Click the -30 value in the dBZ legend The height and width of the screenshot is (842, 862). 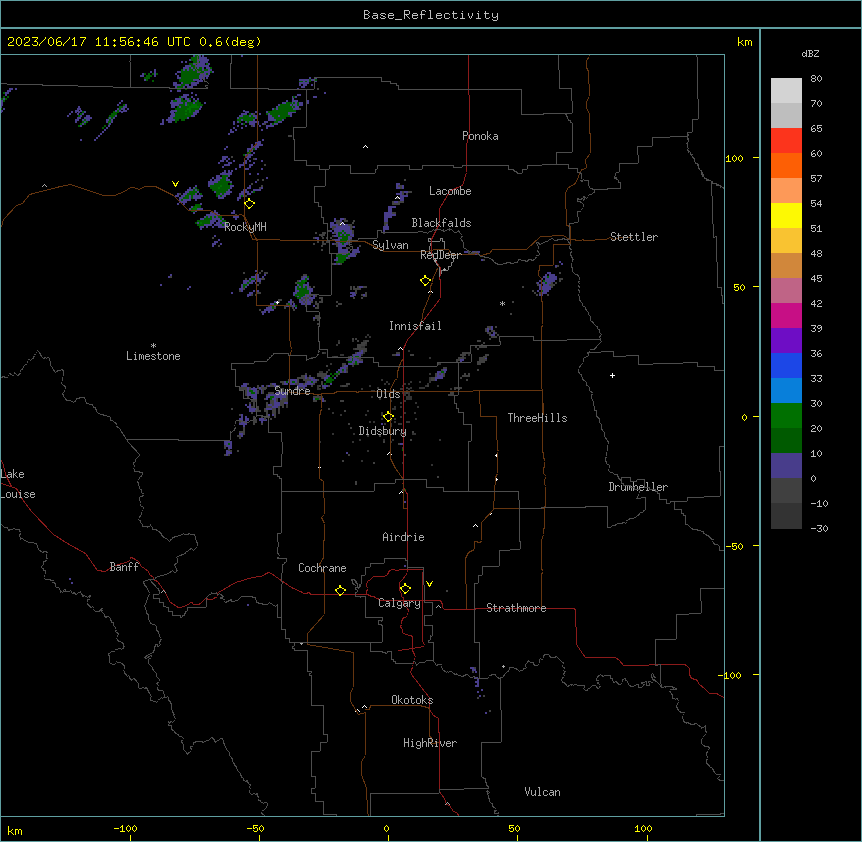pos(819,529)
